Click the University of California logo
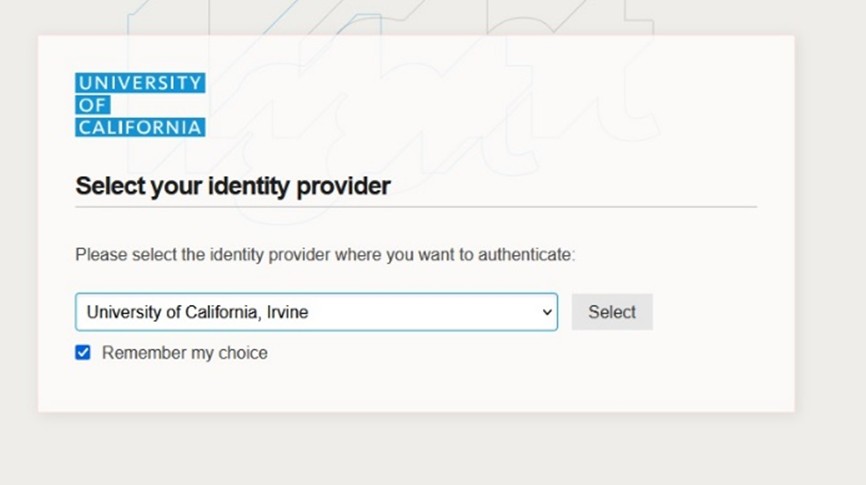 coord(140,105)
